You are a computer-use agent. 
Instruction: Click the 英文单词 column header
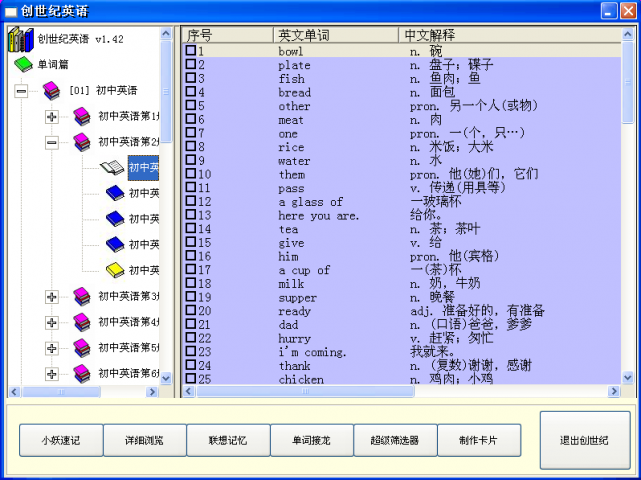coord(337,34)
